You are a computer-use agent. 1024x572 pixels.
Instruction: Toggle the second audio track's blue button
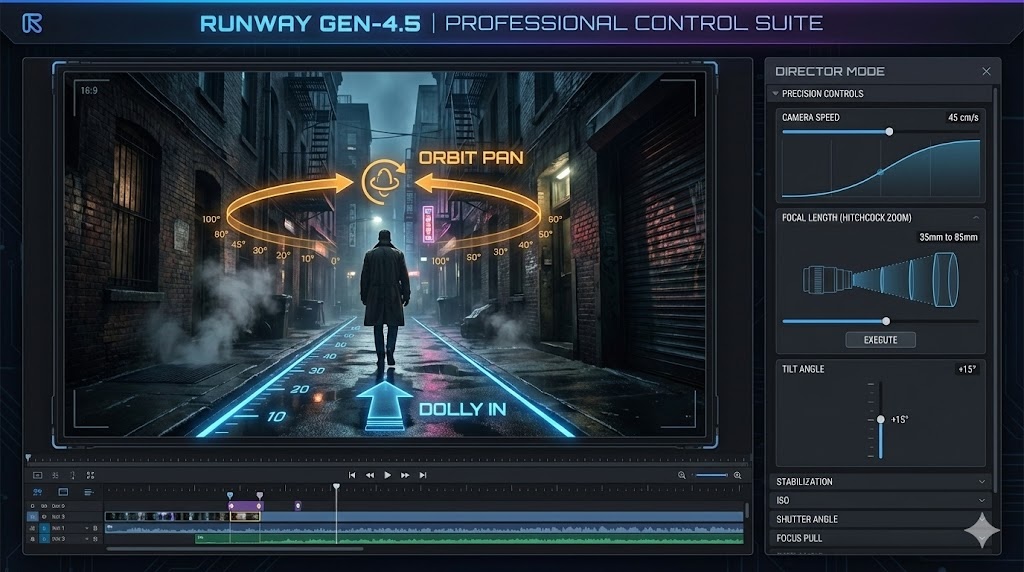[x=44, y=539]
